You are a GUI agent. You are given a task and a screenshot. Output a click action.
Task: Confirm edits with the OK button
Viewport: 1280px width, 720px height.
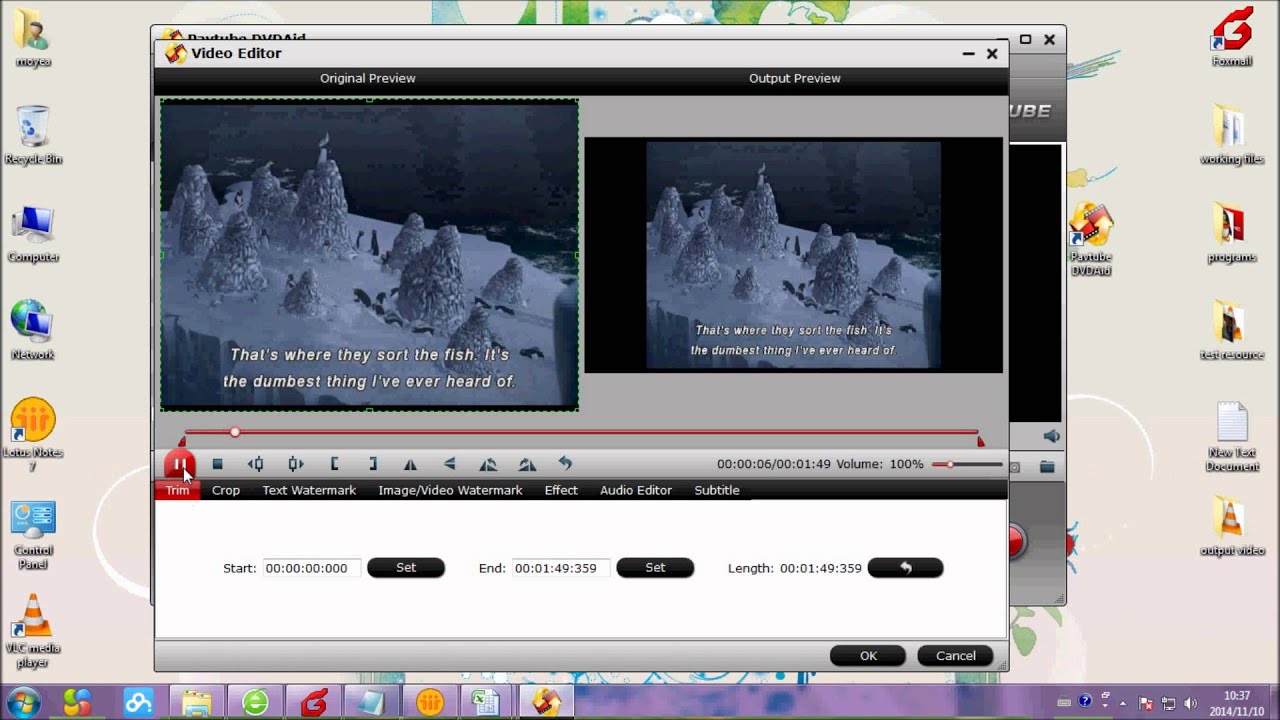coord(868,656)
